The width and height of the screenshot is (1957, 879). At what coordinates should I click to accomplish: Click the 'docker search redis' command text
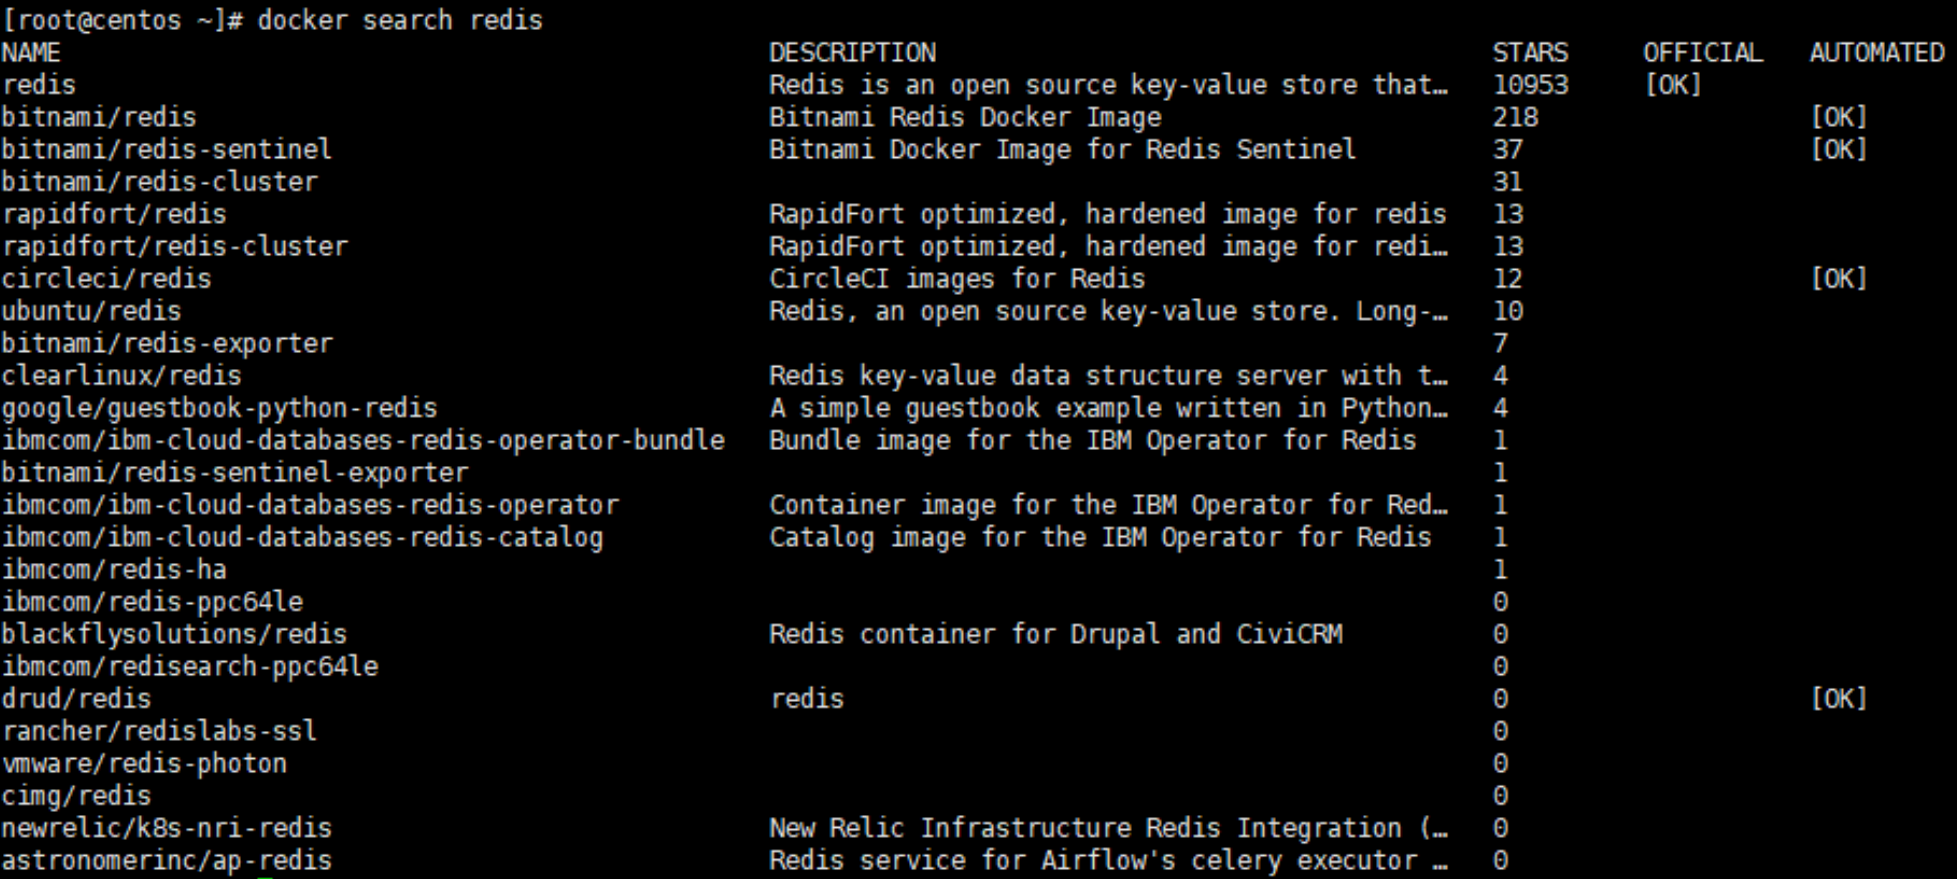(400, 20)
